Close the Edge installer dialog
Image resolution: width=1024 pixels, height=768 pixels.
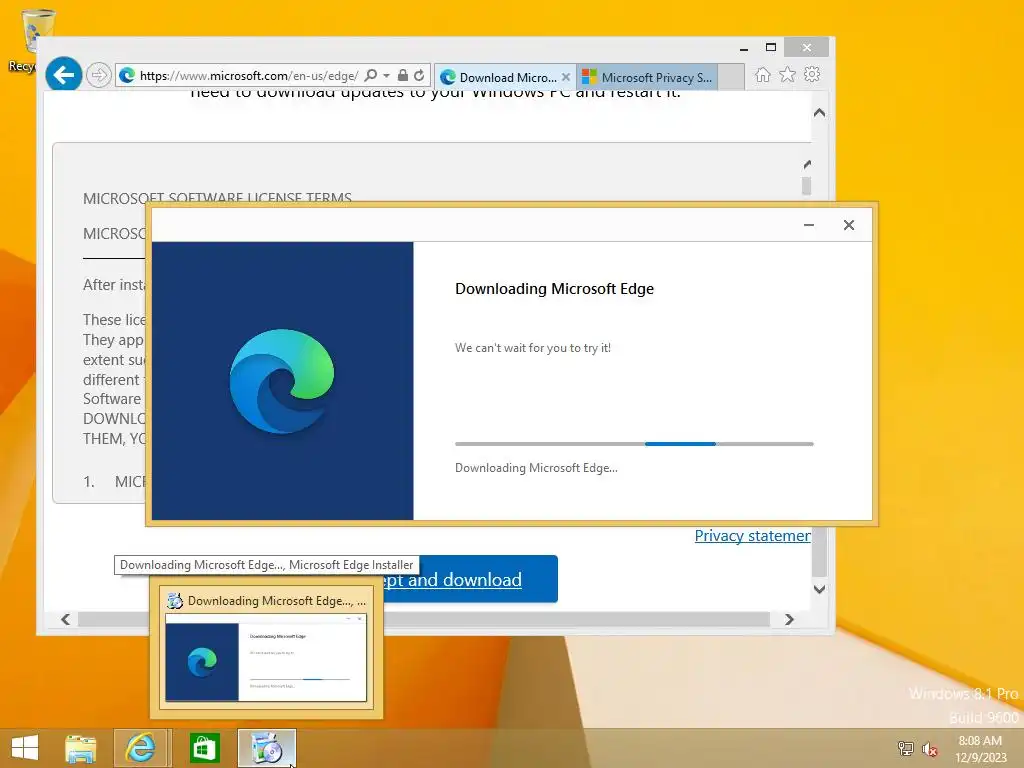(x=848, y=225)
